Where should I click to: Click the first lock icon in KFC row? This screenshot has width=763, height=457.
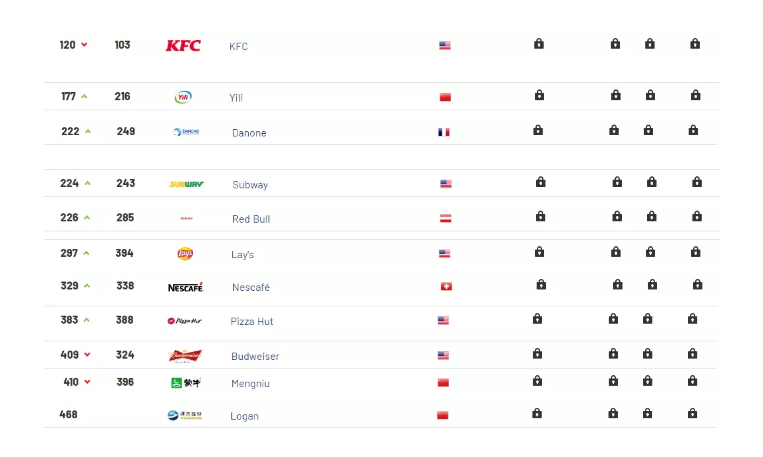(539, 44)
